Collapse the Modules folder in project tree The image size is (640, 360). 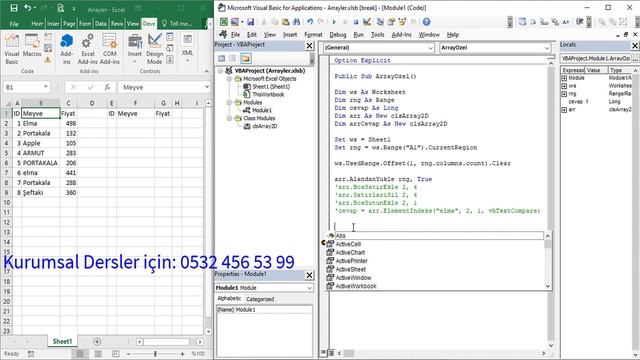[230, 102]
